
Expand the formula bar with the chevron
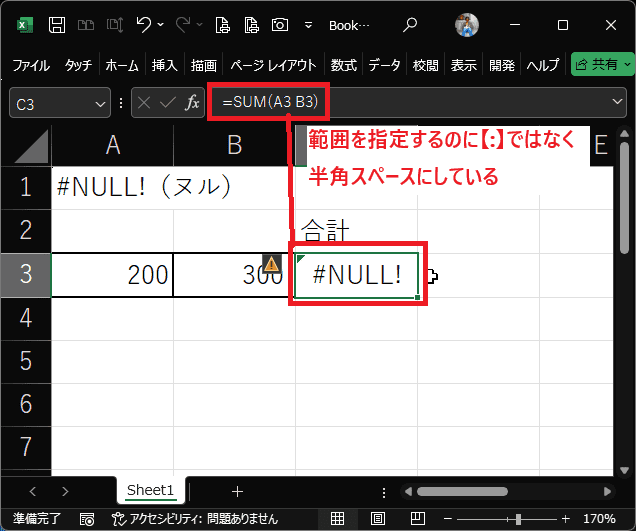click(x=618, y=102)
